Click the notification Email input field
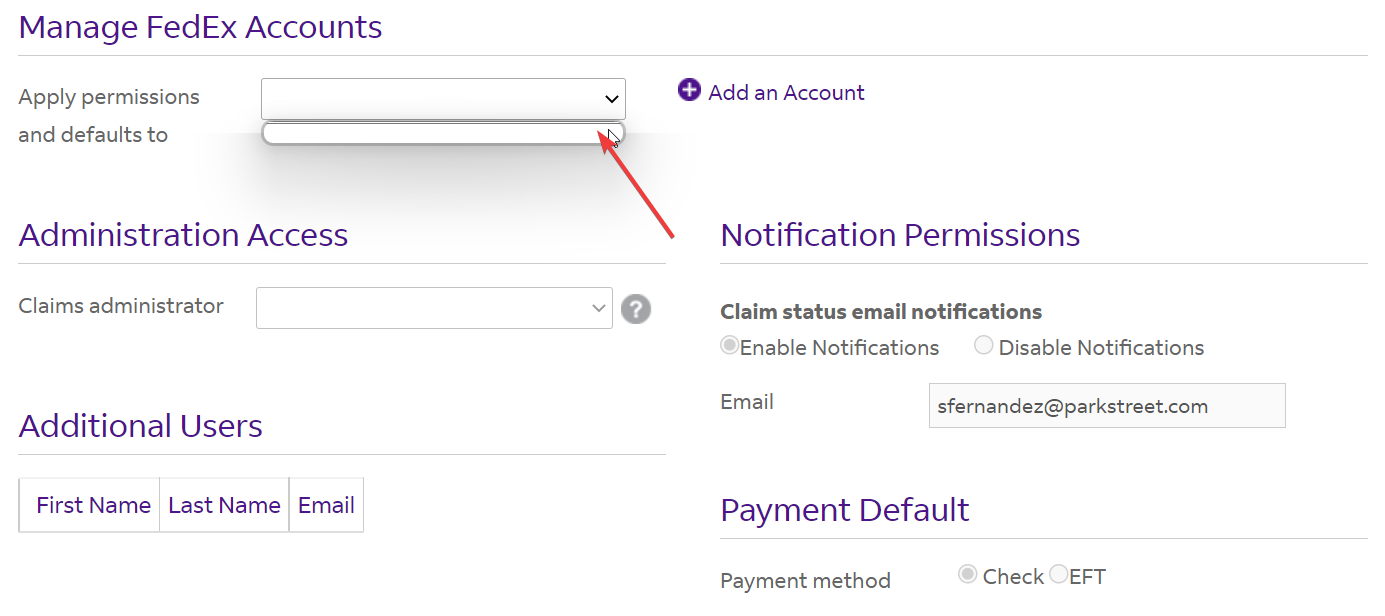Viewport: 1385px width, 616px height. pos(1107,406)
